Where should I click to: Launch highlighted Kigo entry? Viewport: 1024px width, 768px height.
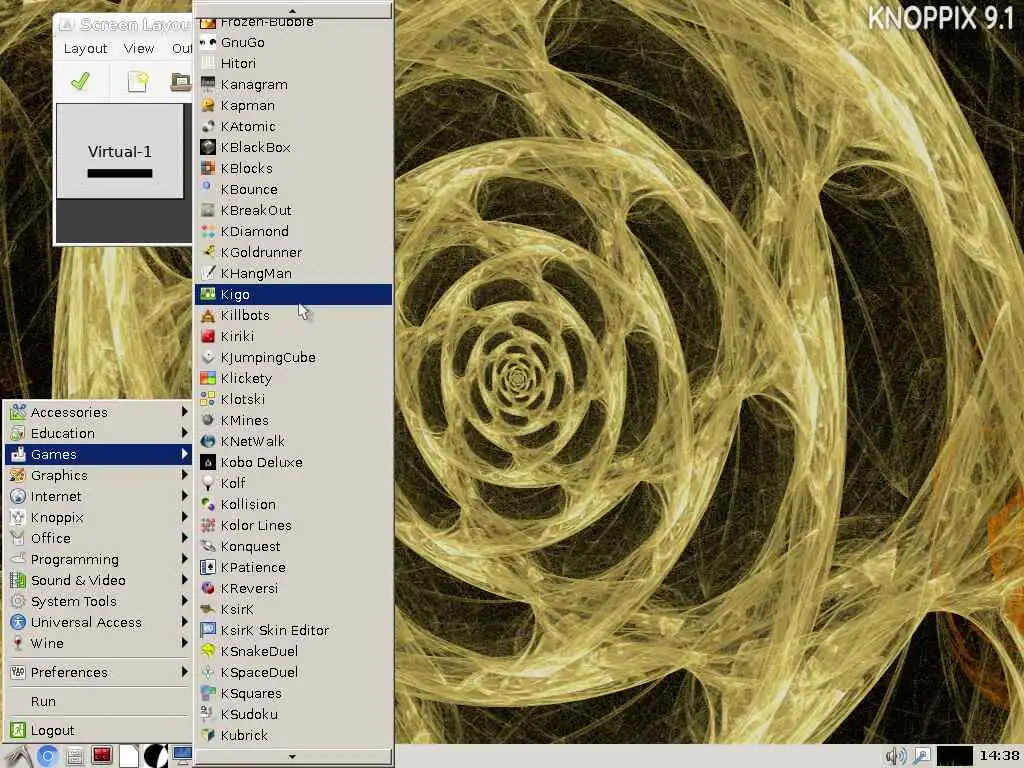[x=293, y=295]
